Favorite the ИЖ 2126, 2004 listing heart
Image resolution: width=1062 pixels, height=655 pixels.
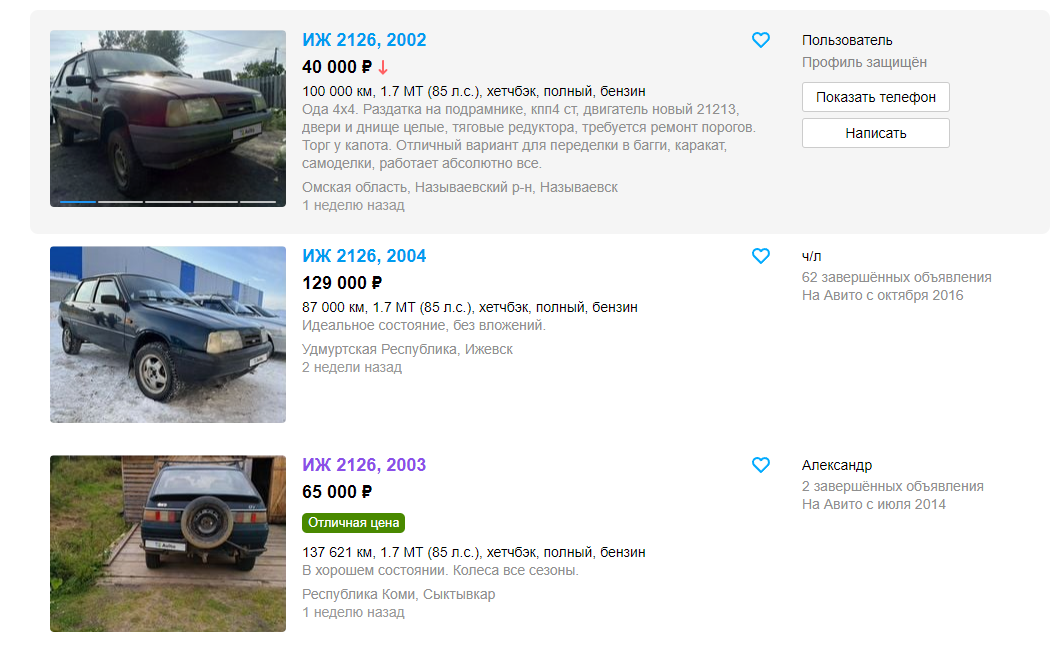(761, 256)
